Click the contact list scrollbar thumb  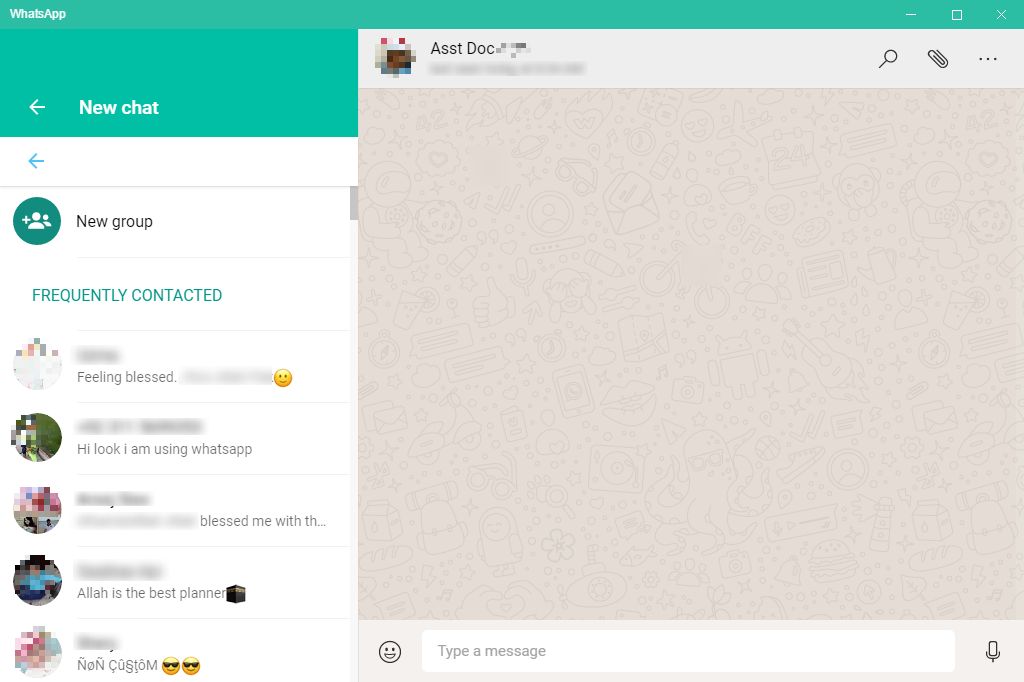(354, 203)
